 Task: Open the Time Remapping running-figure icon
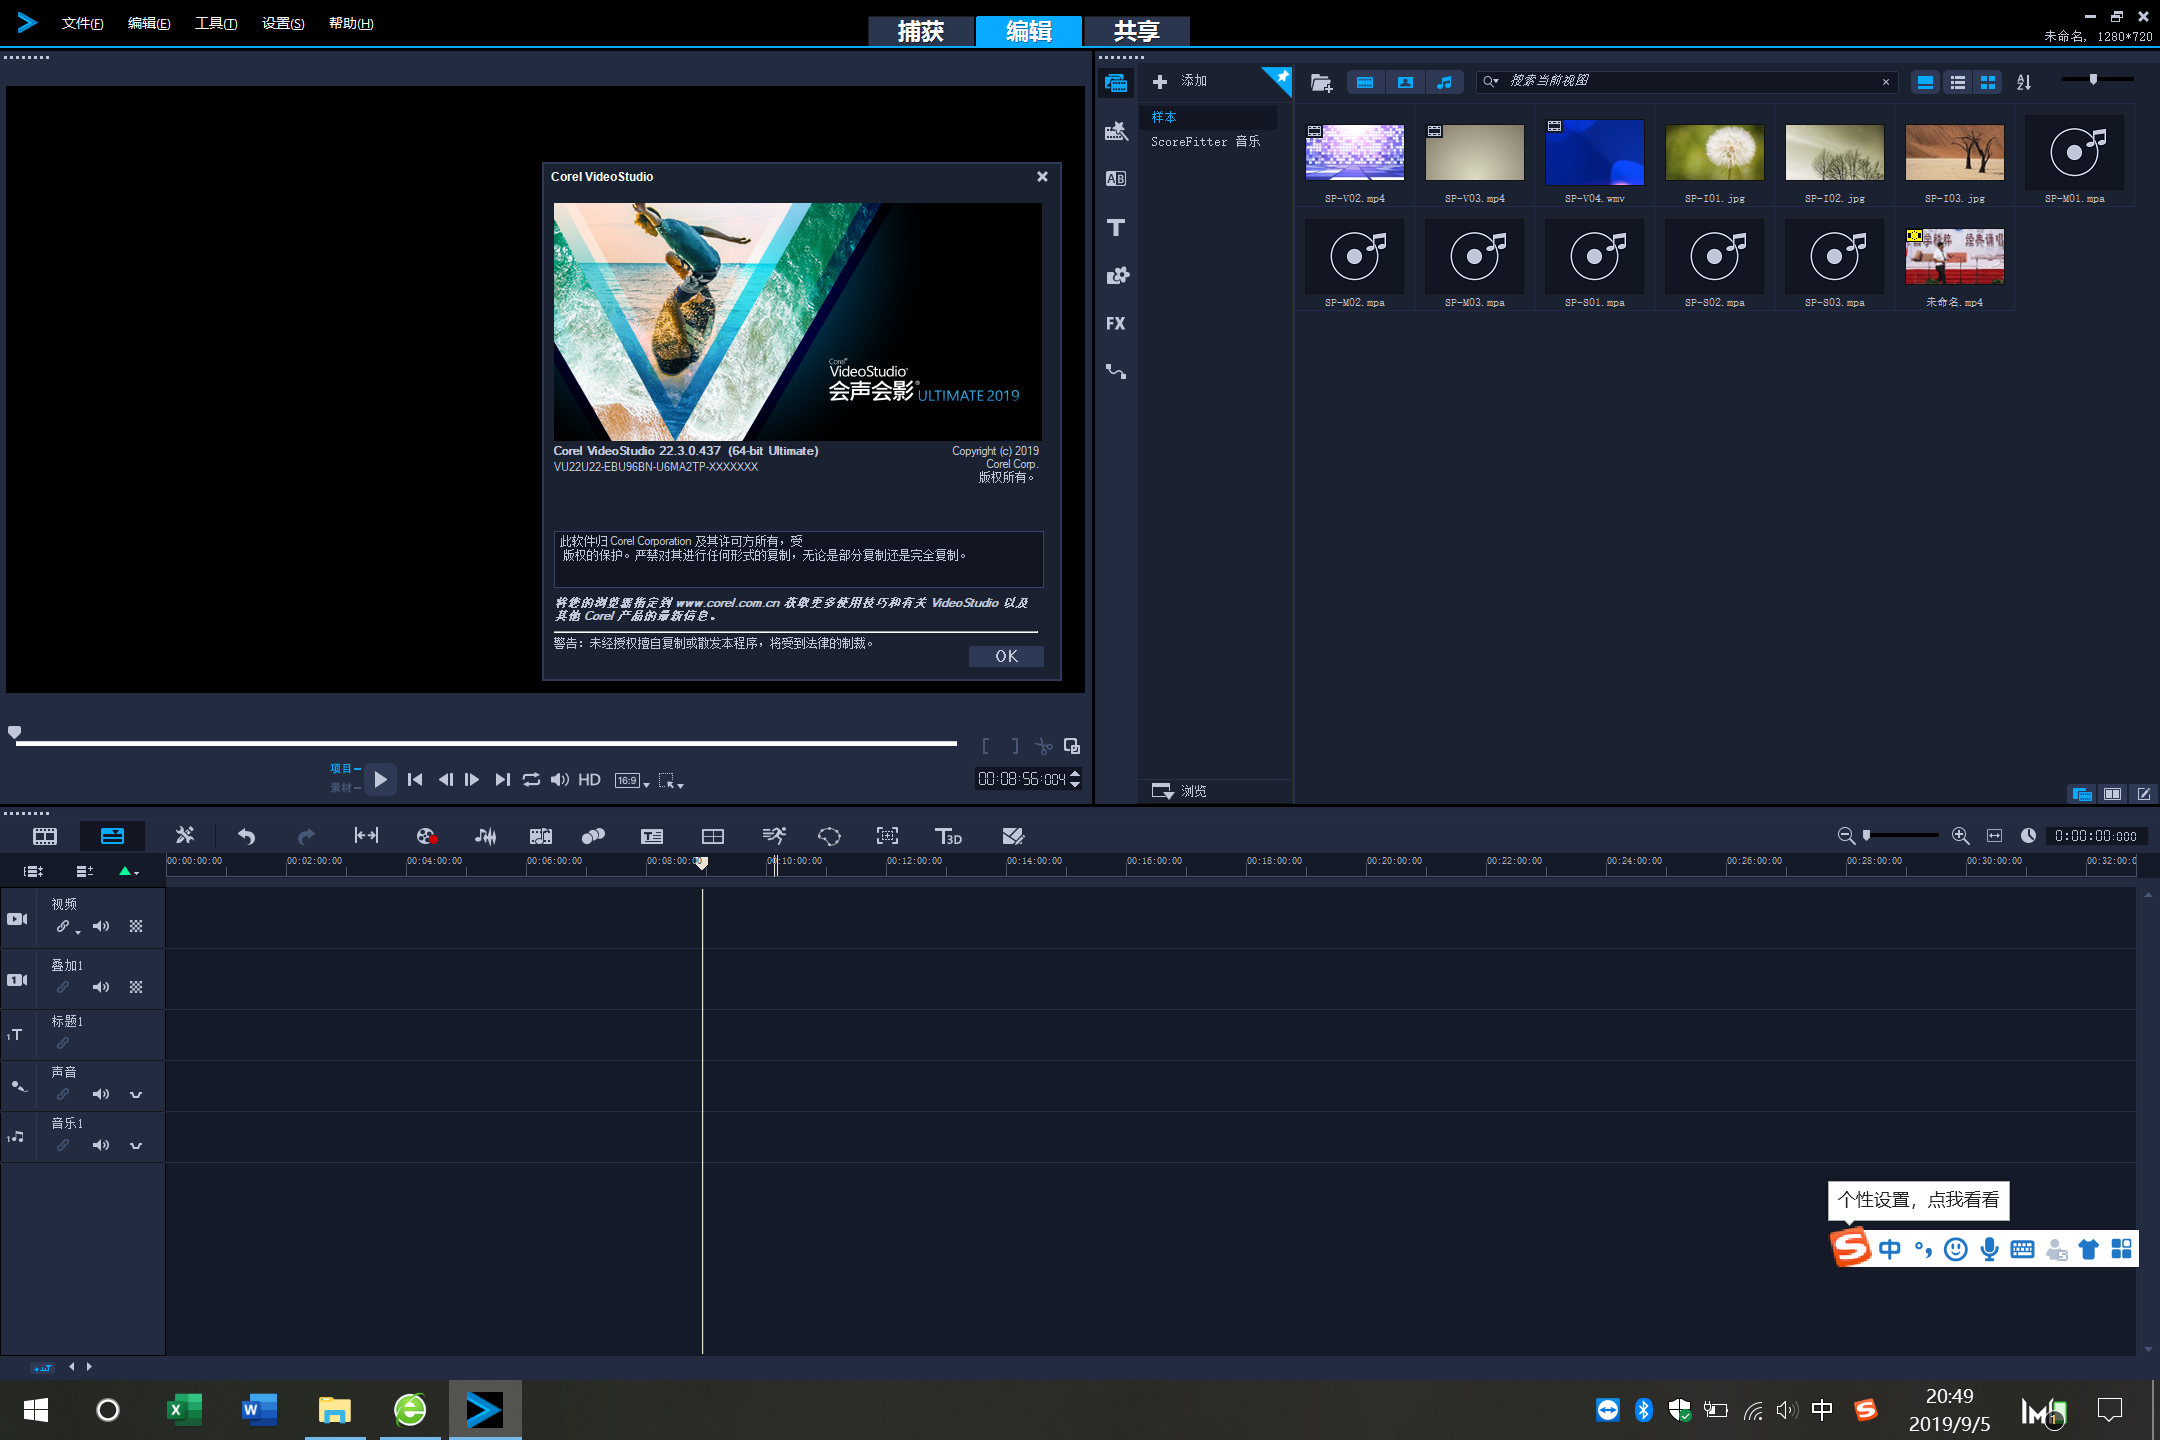[774, 835]
